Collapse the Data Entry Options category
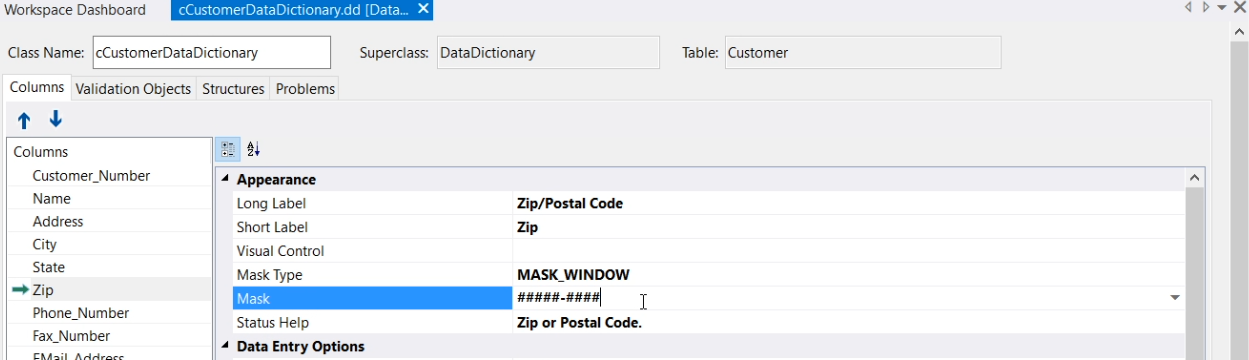The height and width of the screenshot is (360, 1249). pyautogui.click(x=225, y=347)
